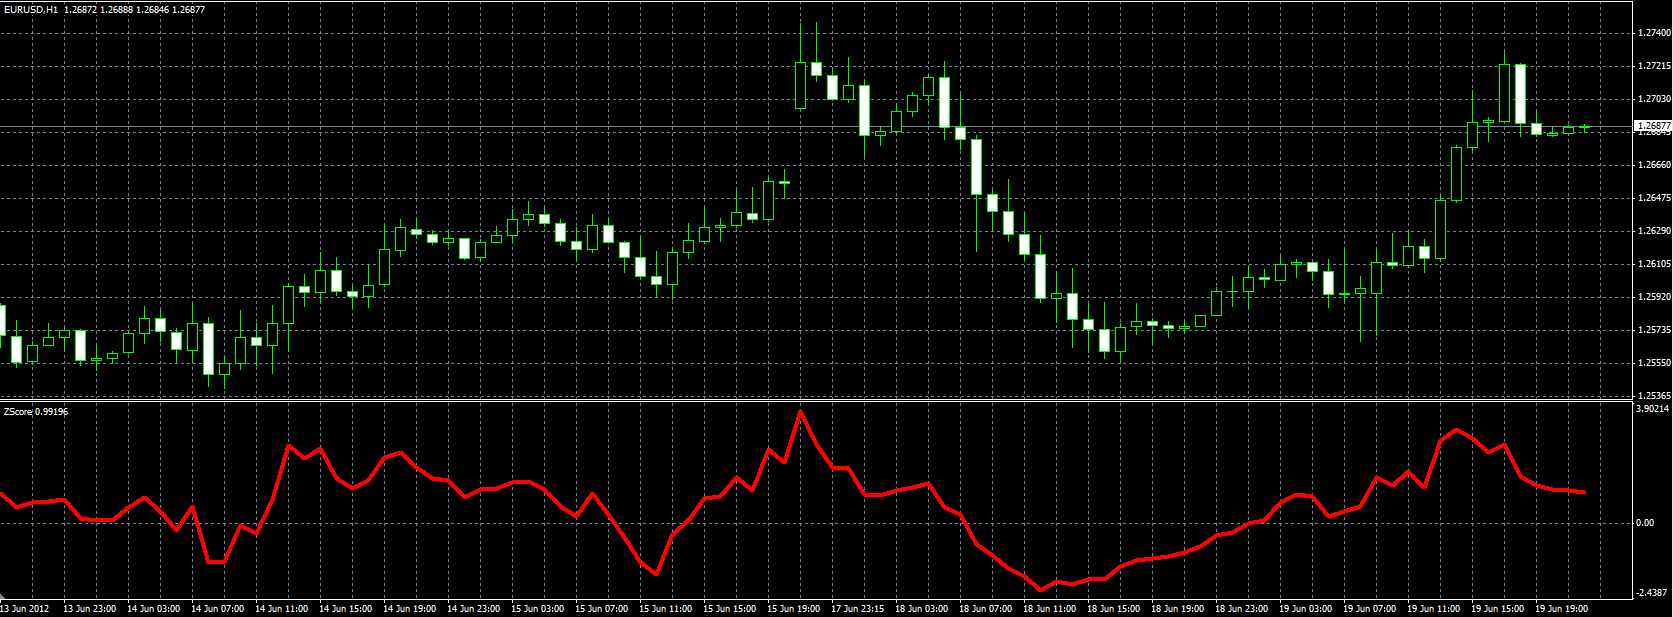Click the 1.27215 price axis label
Viewport: 1673px width, 617px height.
(x=1653, y=66)
